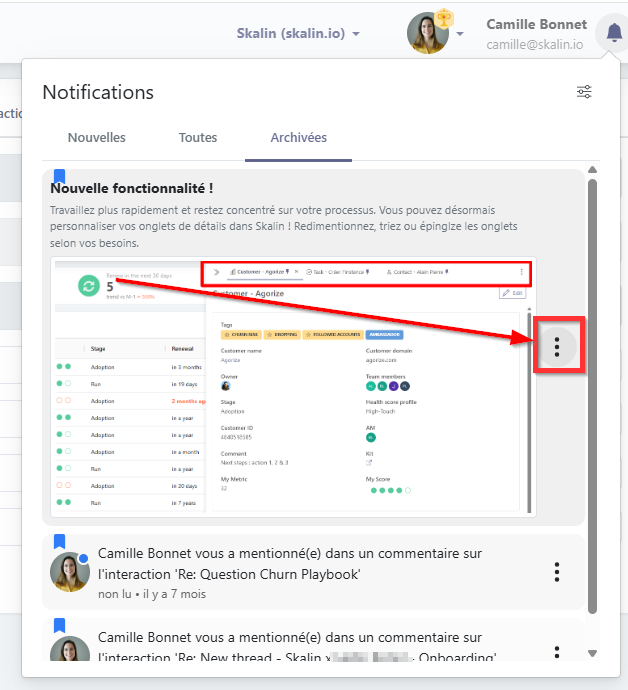Click the 'Notifications' panel title
The height and width of the screenshot is (690, 628).
pyautogui.click(x=98, y=92)
